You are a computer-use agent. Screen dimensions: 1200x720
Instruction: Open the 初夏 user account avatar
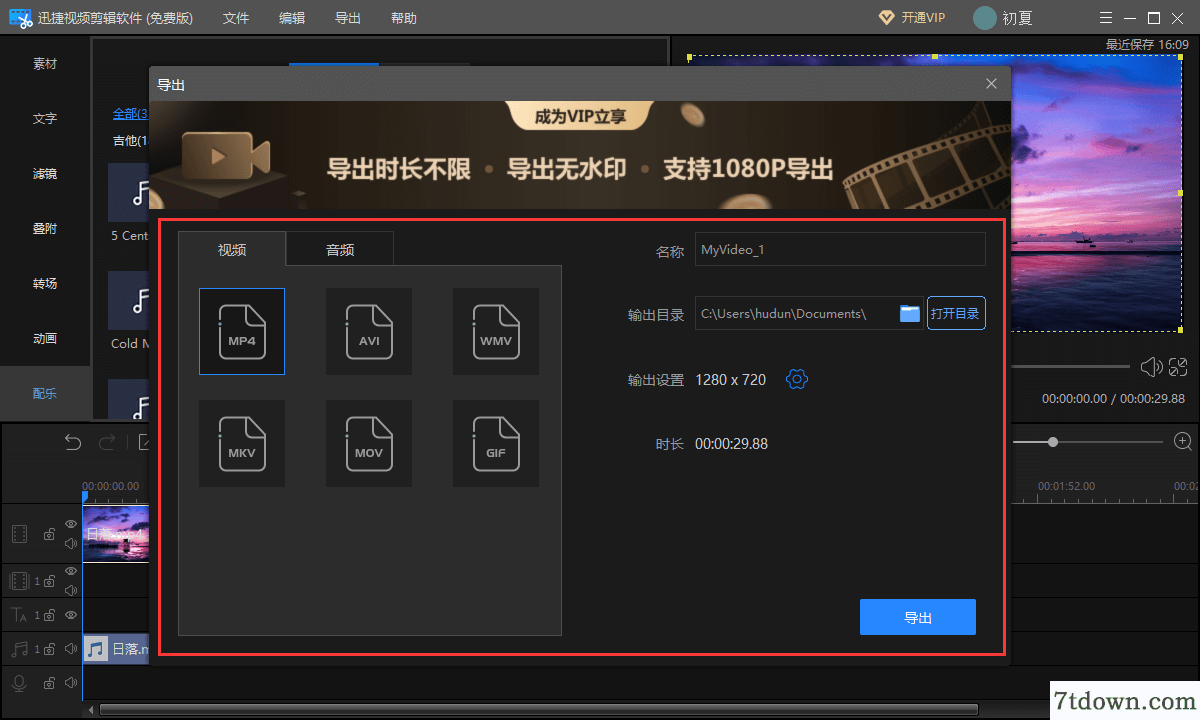click(985, 18)
